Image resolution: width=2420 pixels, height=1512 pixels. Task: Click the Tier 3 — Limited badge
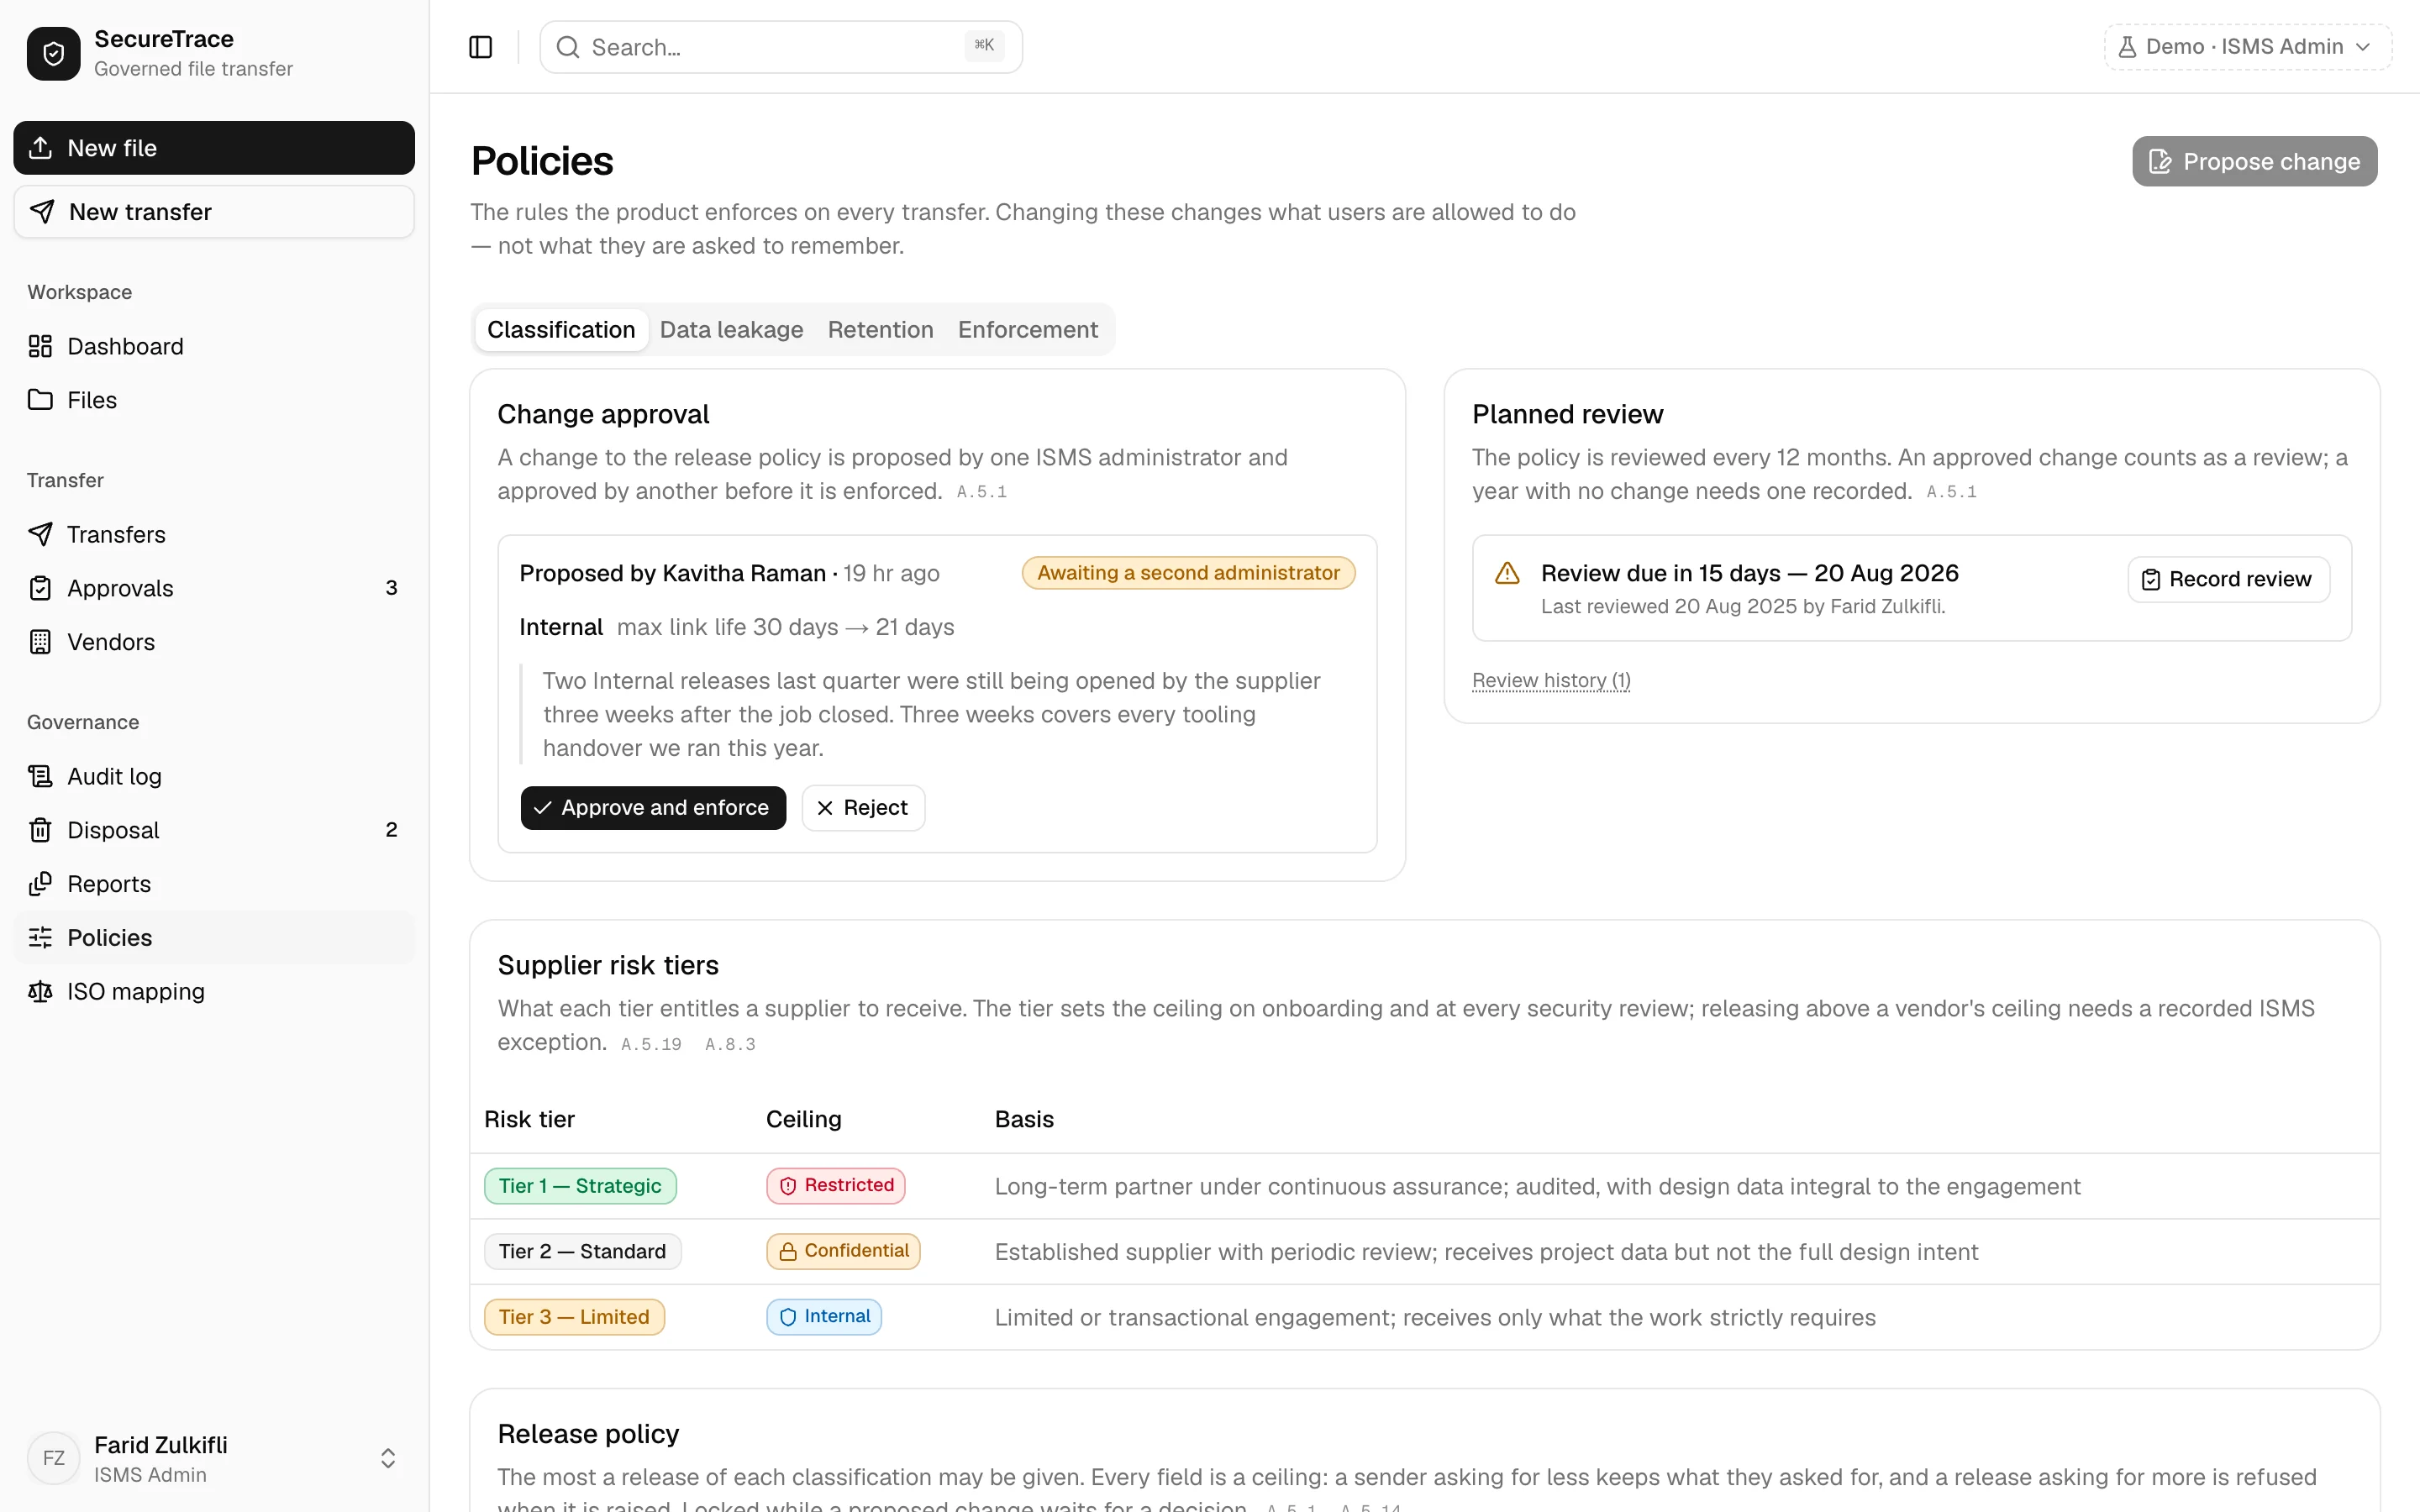[x=574, y=1318]
